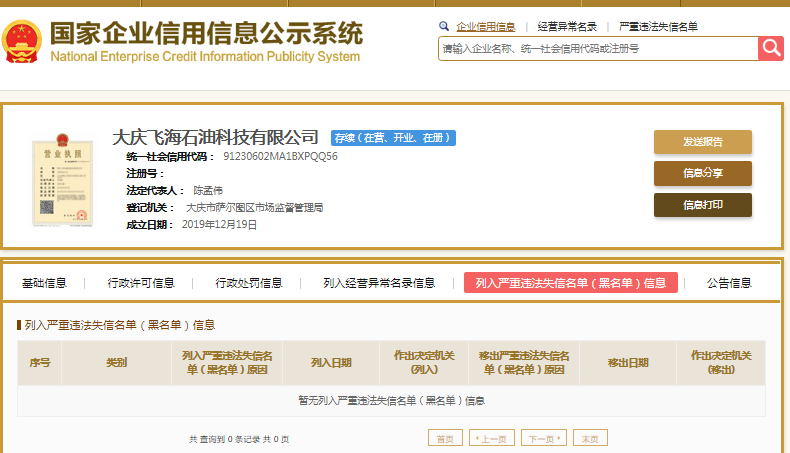This screenshot has width=790, height=453.
Task: Click the 下一页 next page button
Action: 544,438
